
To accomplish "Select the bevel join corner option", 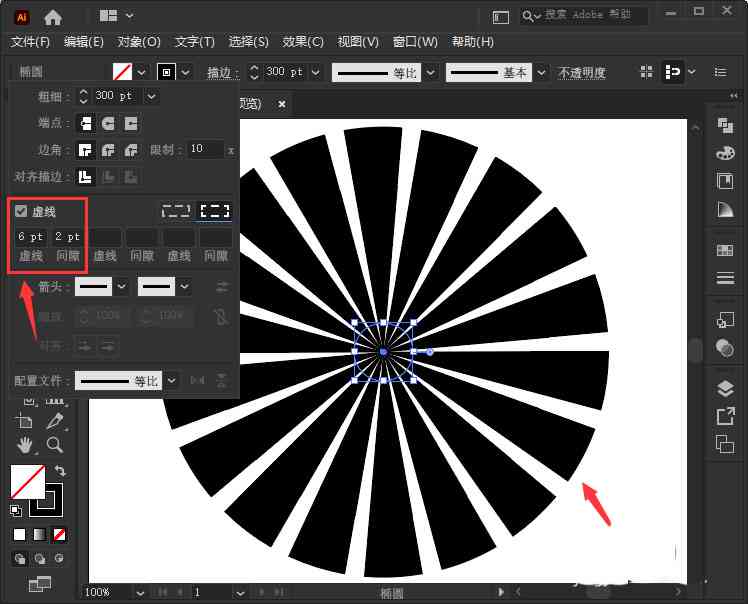I will coord(131,150).
